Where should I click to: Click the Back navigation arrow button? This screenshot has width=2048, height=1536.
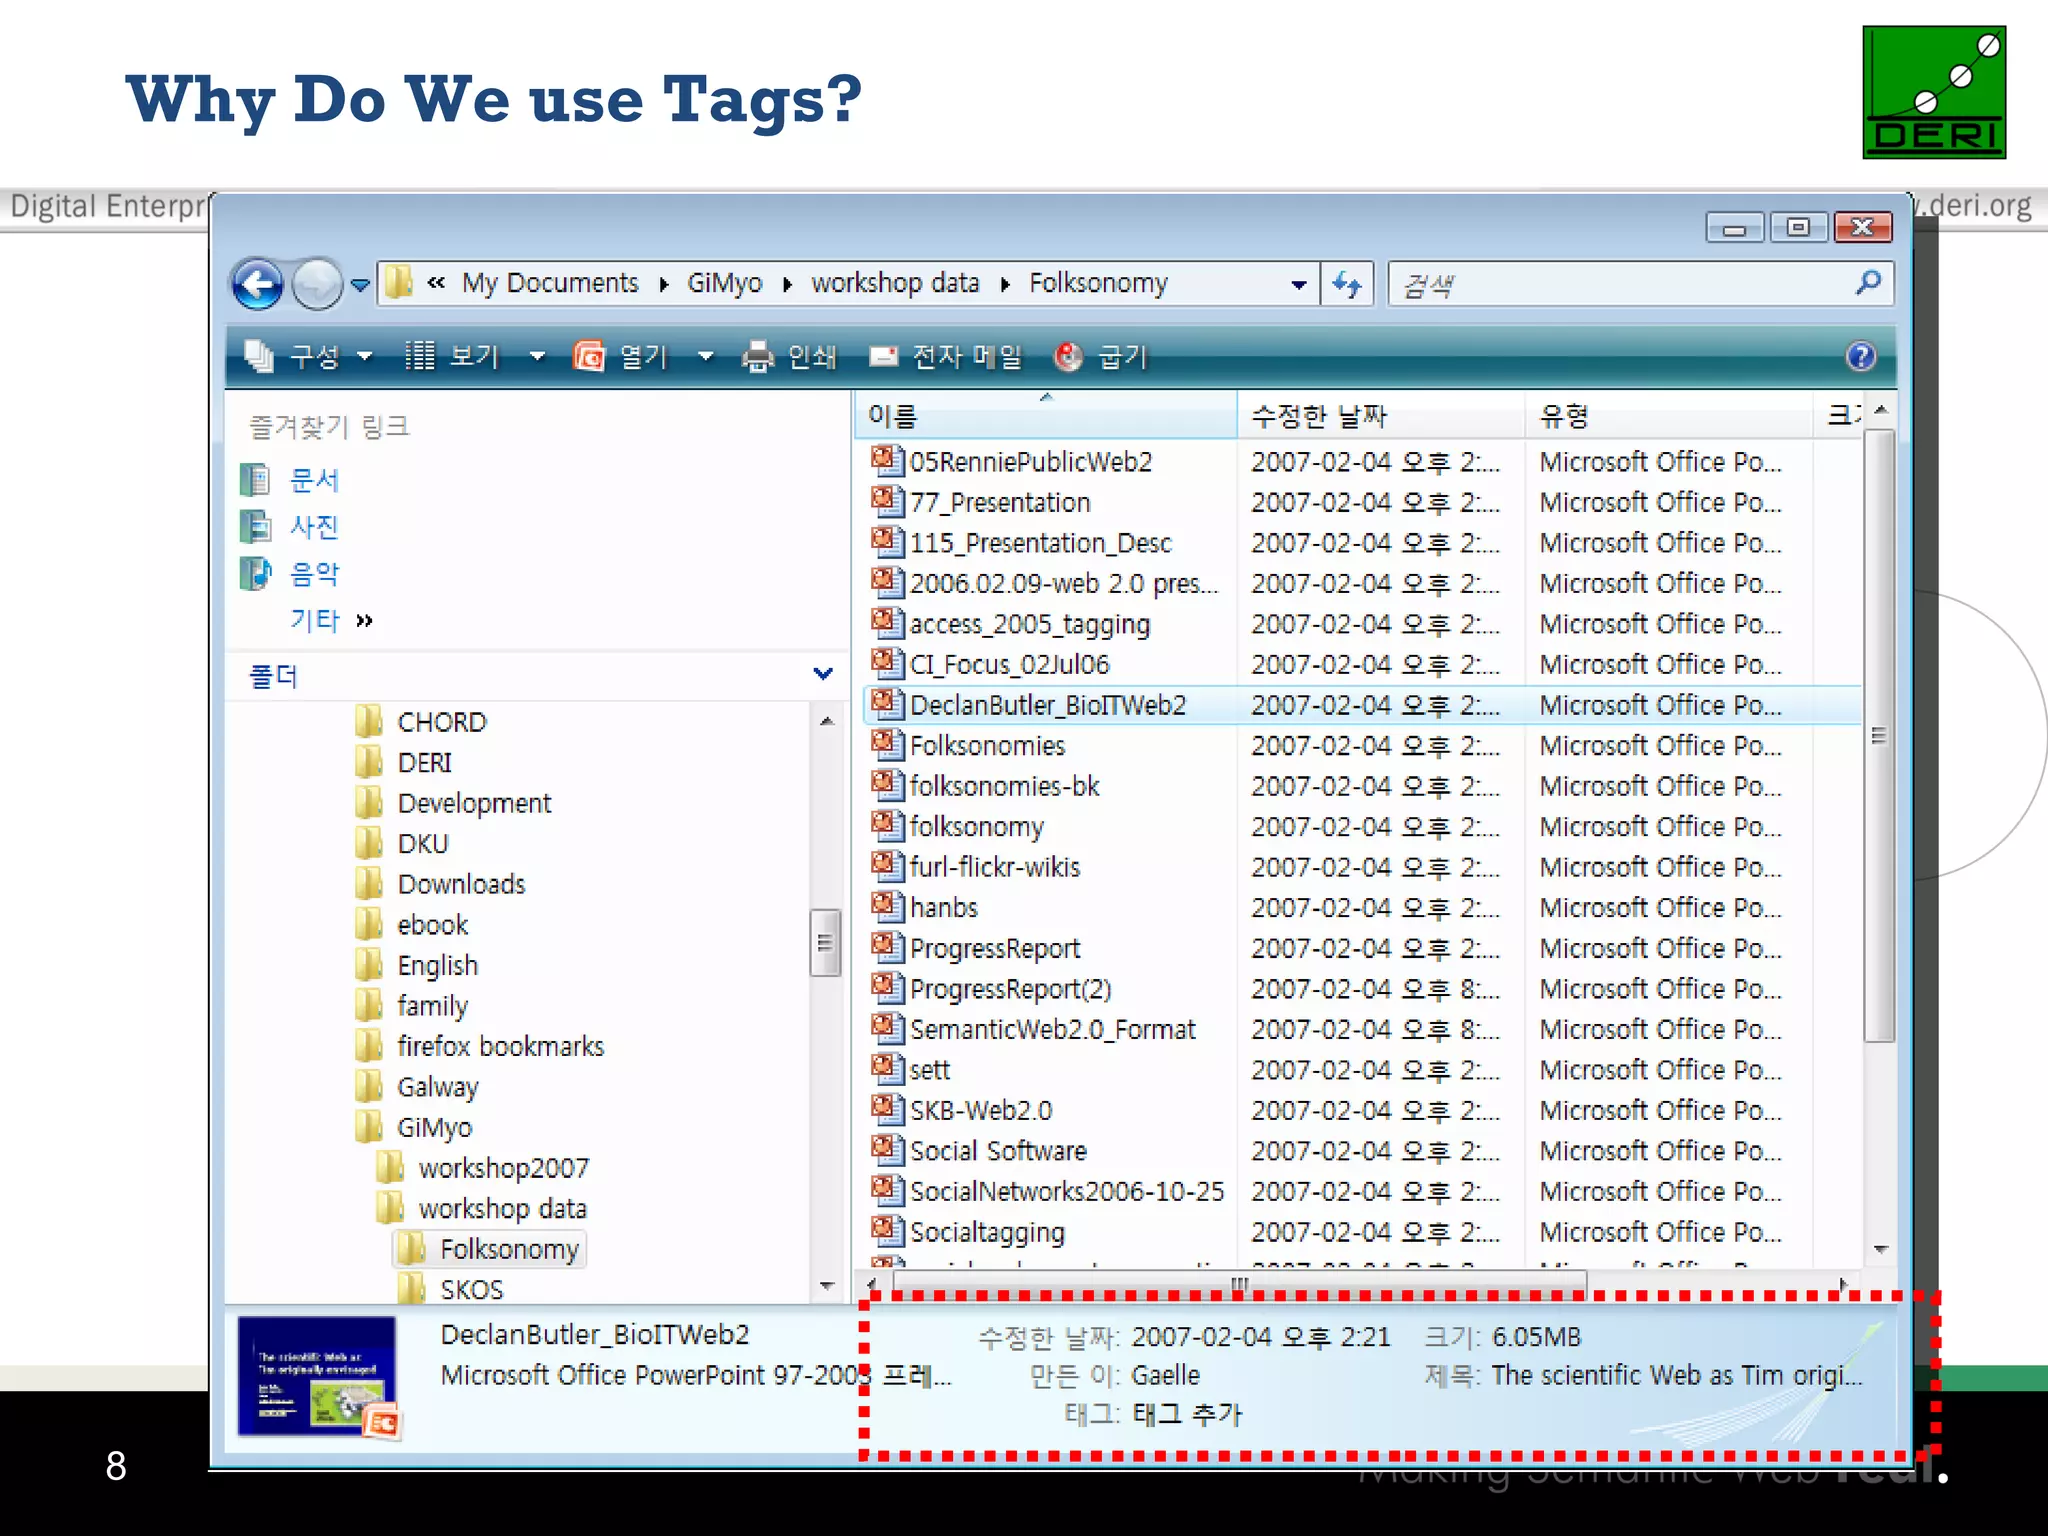click(x=257, y=285)
